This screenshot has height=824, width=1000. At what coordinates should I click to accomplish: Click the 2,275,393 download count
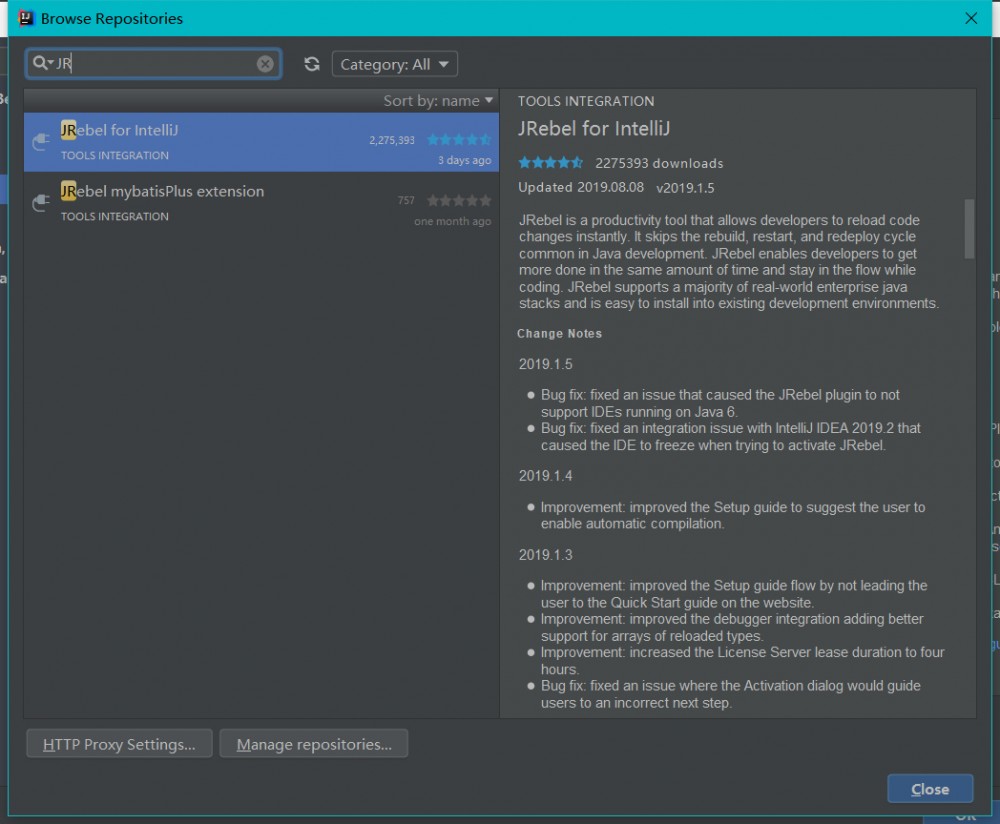(x=392, y=140)
